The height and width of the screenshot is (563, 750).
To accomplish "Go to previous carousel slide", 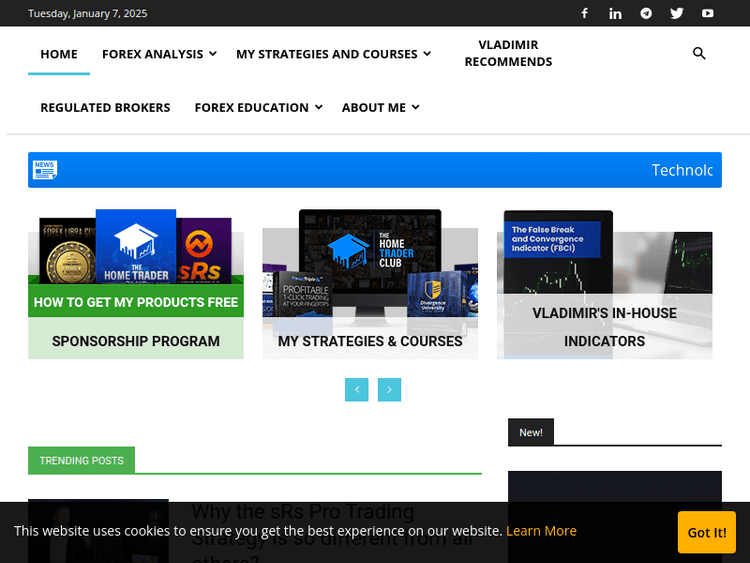I will (x=357, y=389).
